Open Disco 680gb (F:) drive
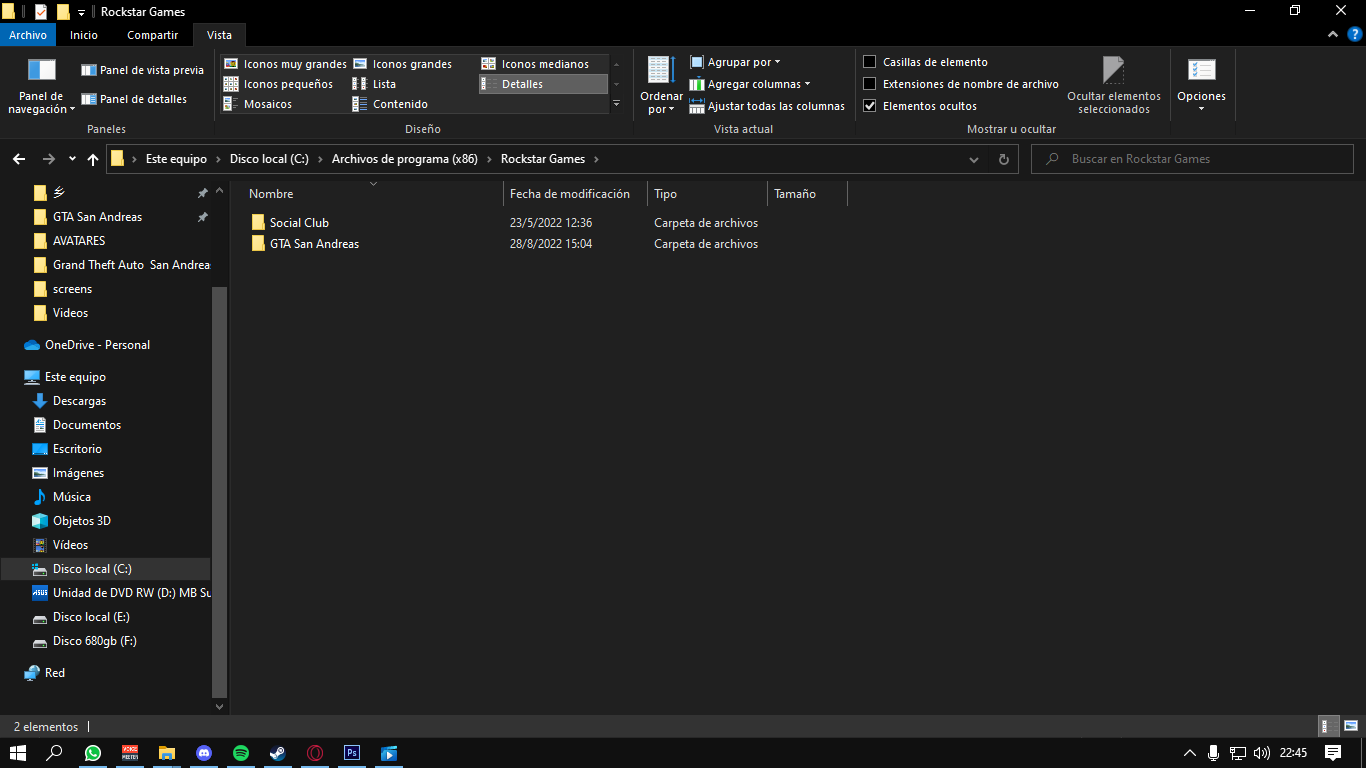Screen dimensions: 1366x768 [x=94, y=641]
